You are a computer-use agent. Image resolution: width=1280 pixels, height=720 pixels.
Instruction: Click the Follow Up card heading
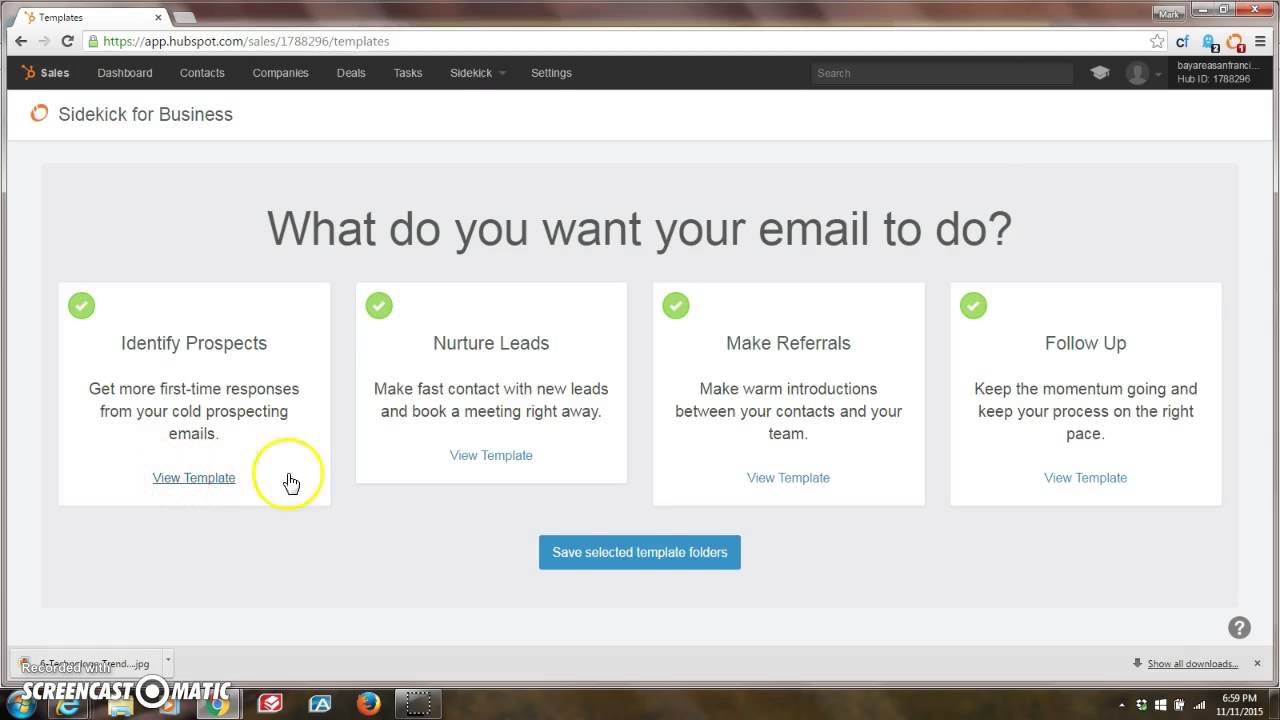pos(1085,343)
